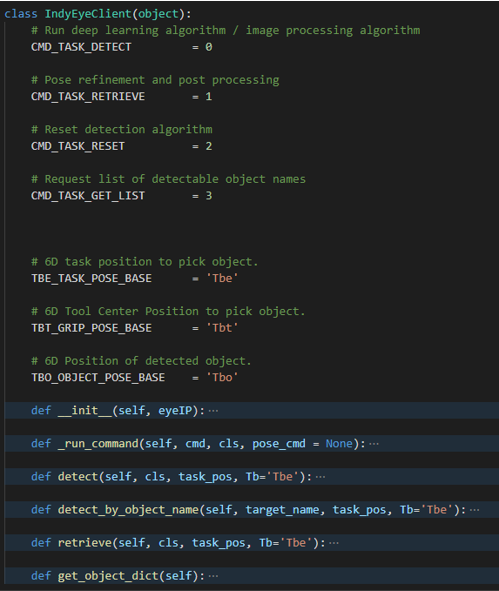Expand the folded __init__ method ellipsis
Image resolution: width=499 pixels, height=591 pixels.
213,411
